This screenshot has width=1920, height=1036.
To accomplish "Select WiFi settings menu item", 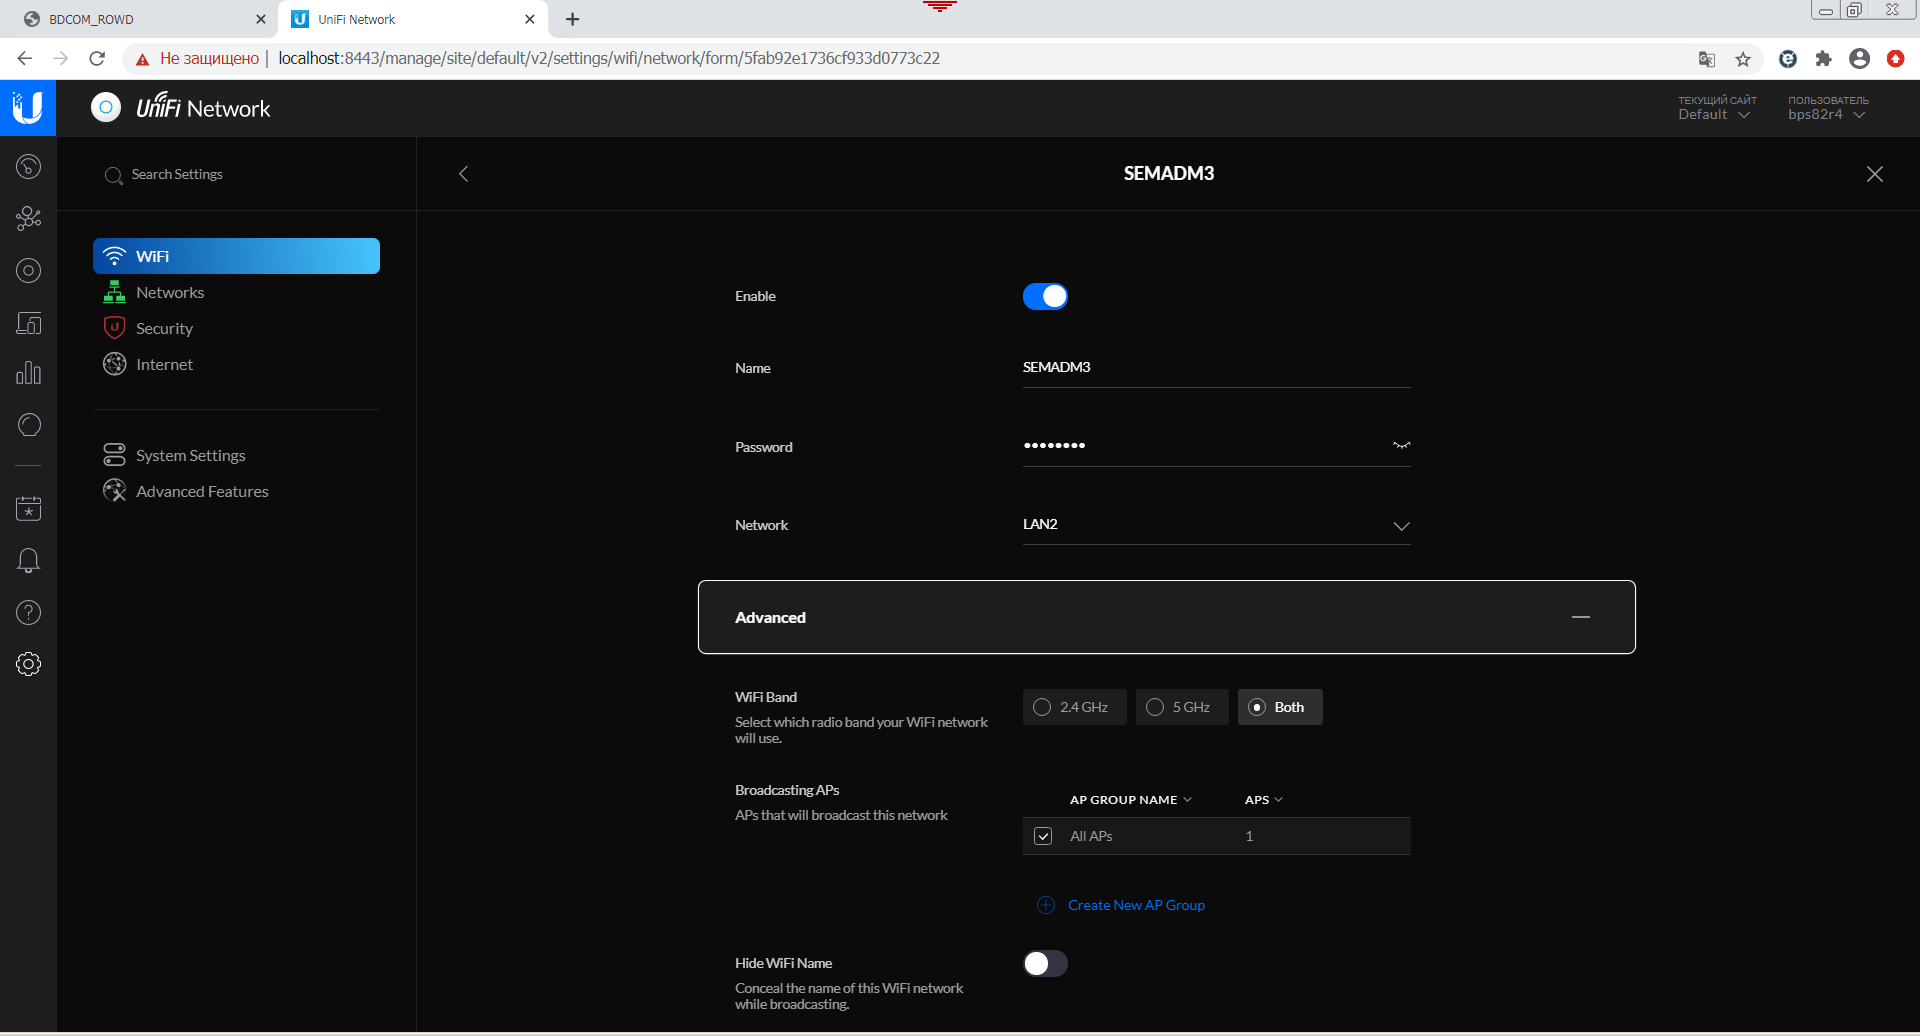I will [236, 256].
